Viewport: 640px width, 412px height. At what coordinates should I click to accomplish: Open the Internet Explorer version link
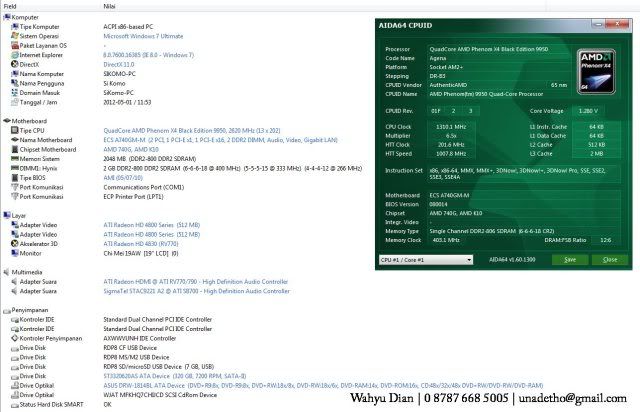coord(149,55)
